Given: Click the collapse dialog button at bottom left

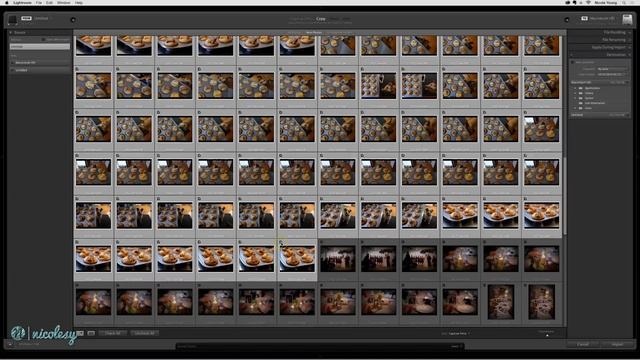Looking at the screenshot, I should click(10, 344).
